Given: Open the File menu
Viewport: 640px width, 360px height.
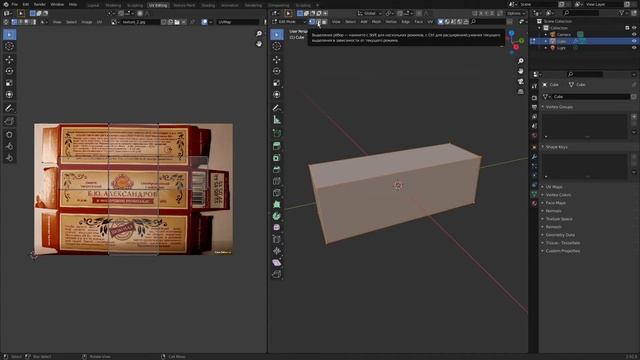Looking at the screenshot, I should tap(15, 4).
